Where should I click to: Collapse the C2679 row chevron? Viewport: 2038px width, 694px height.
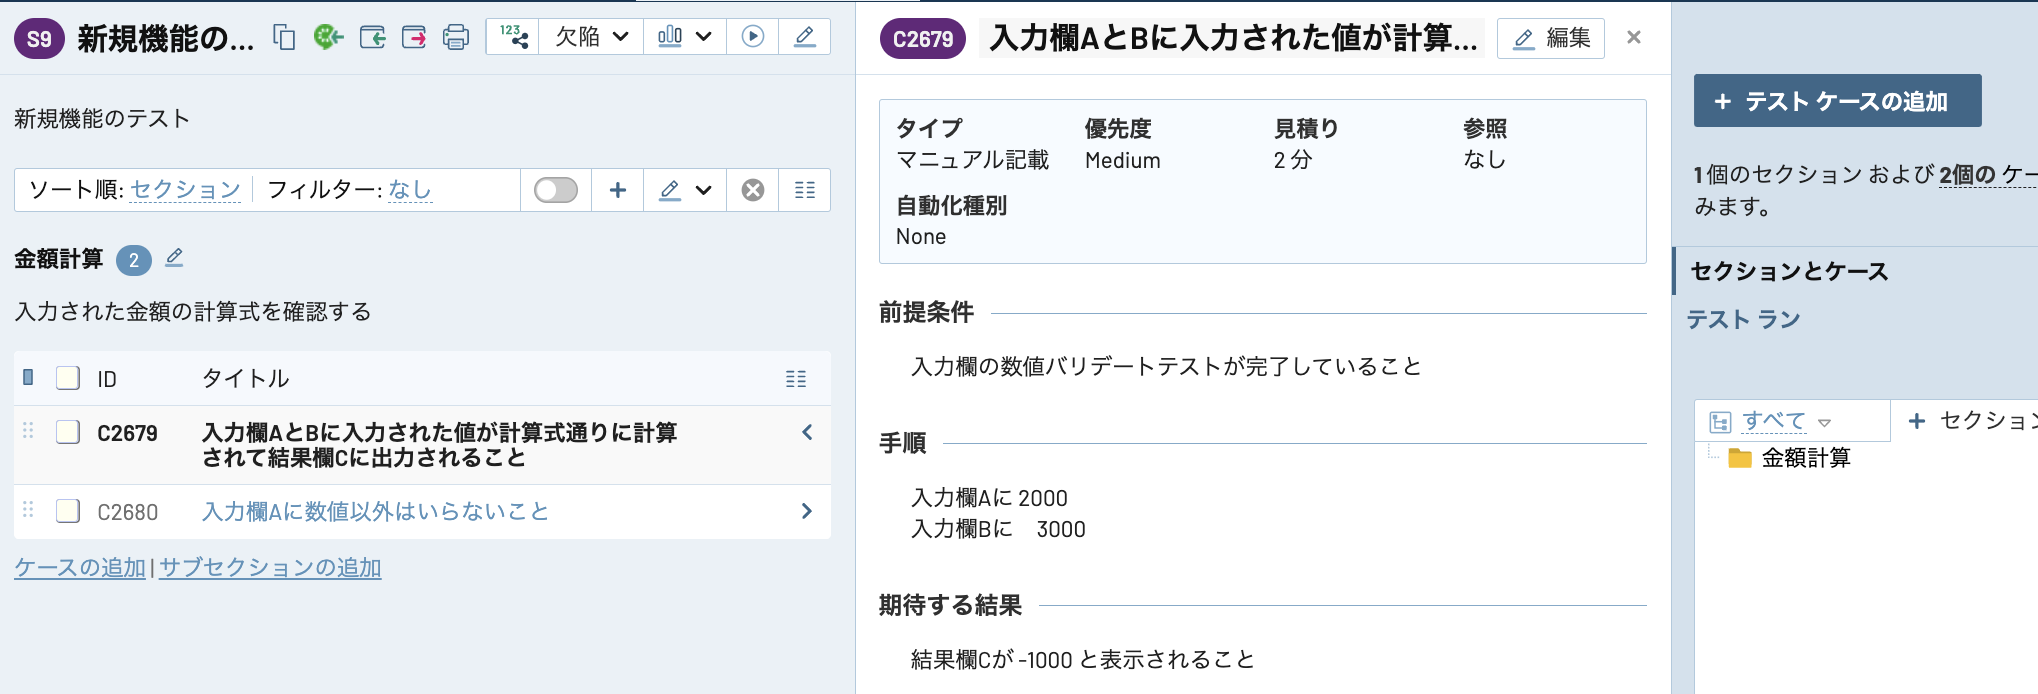coord(807,432)
